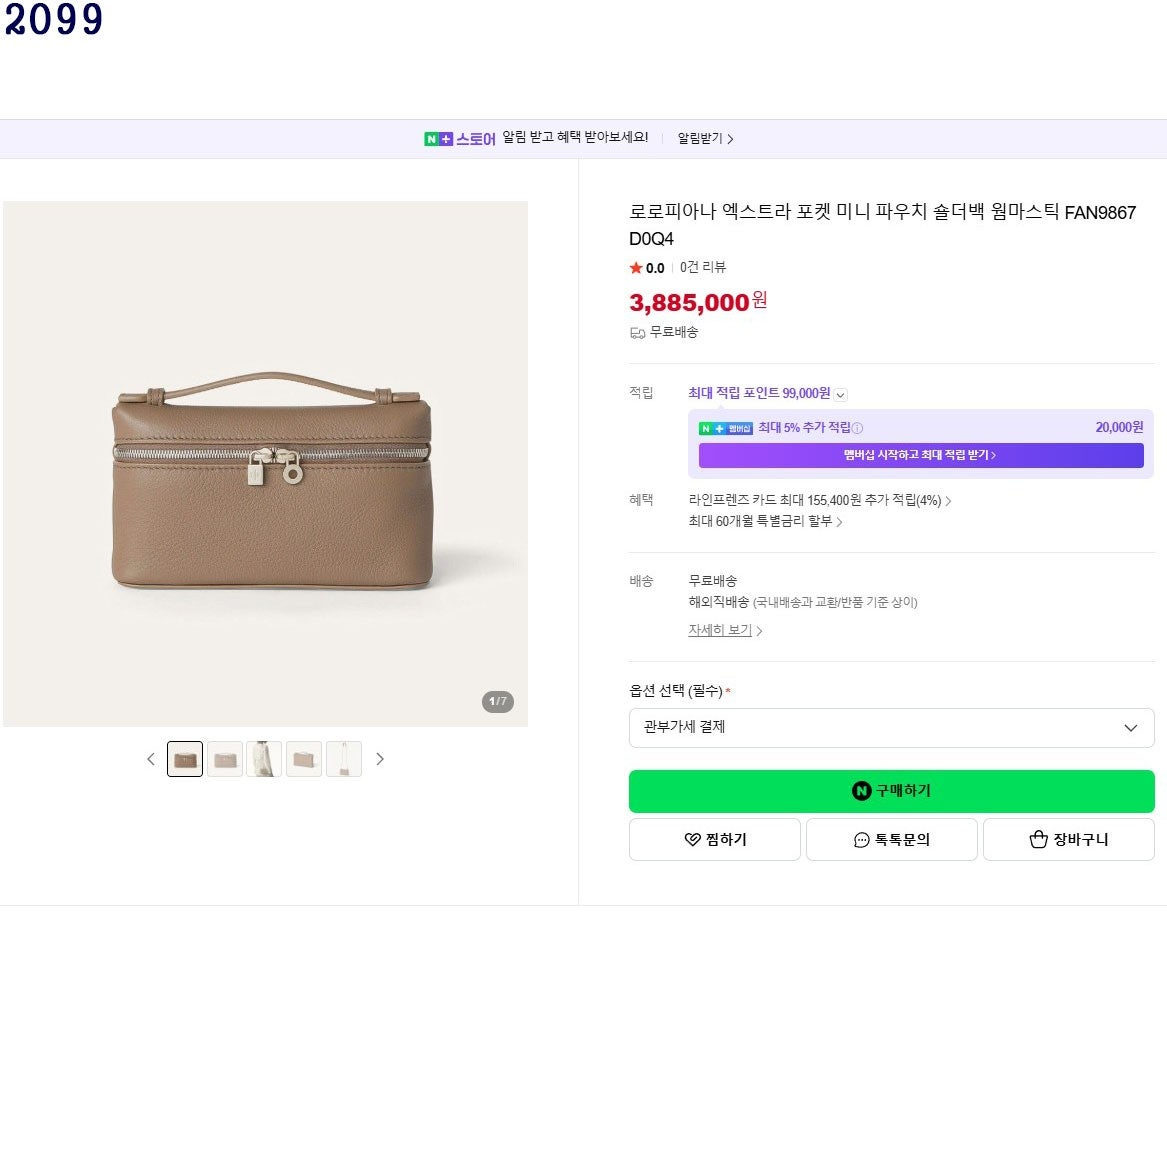Select the third thumbnail with model
Viewport: 1167px width, 1167px height.
(x=264, y=759)
